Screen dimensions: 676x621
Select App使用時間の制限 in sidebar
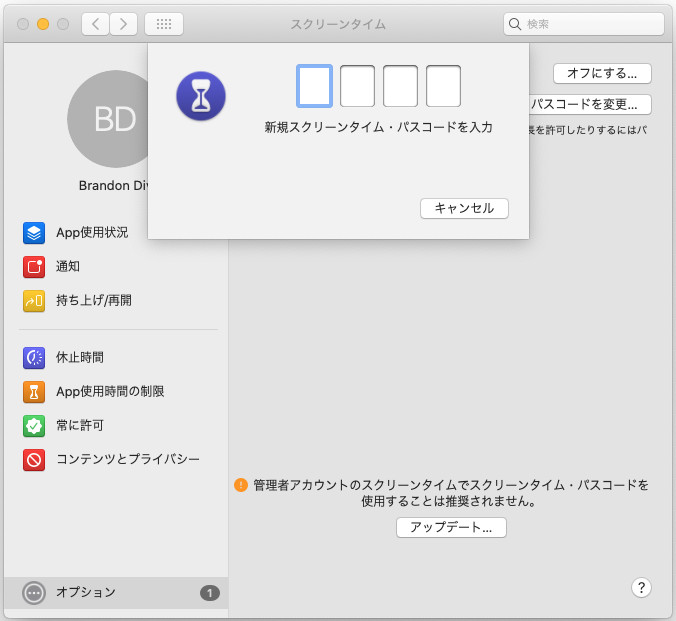(116, 392)
